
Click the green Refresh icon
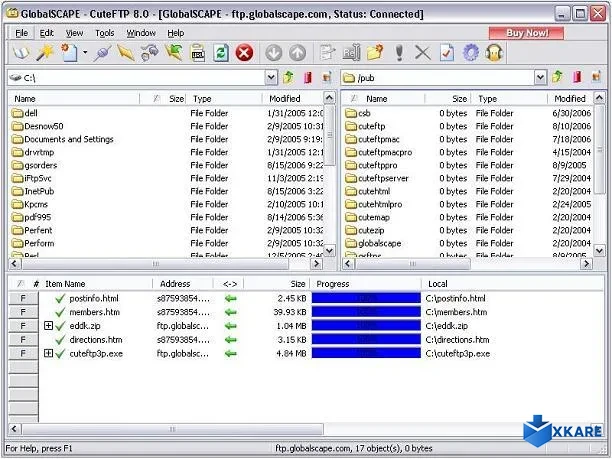[x=221, y=53]
